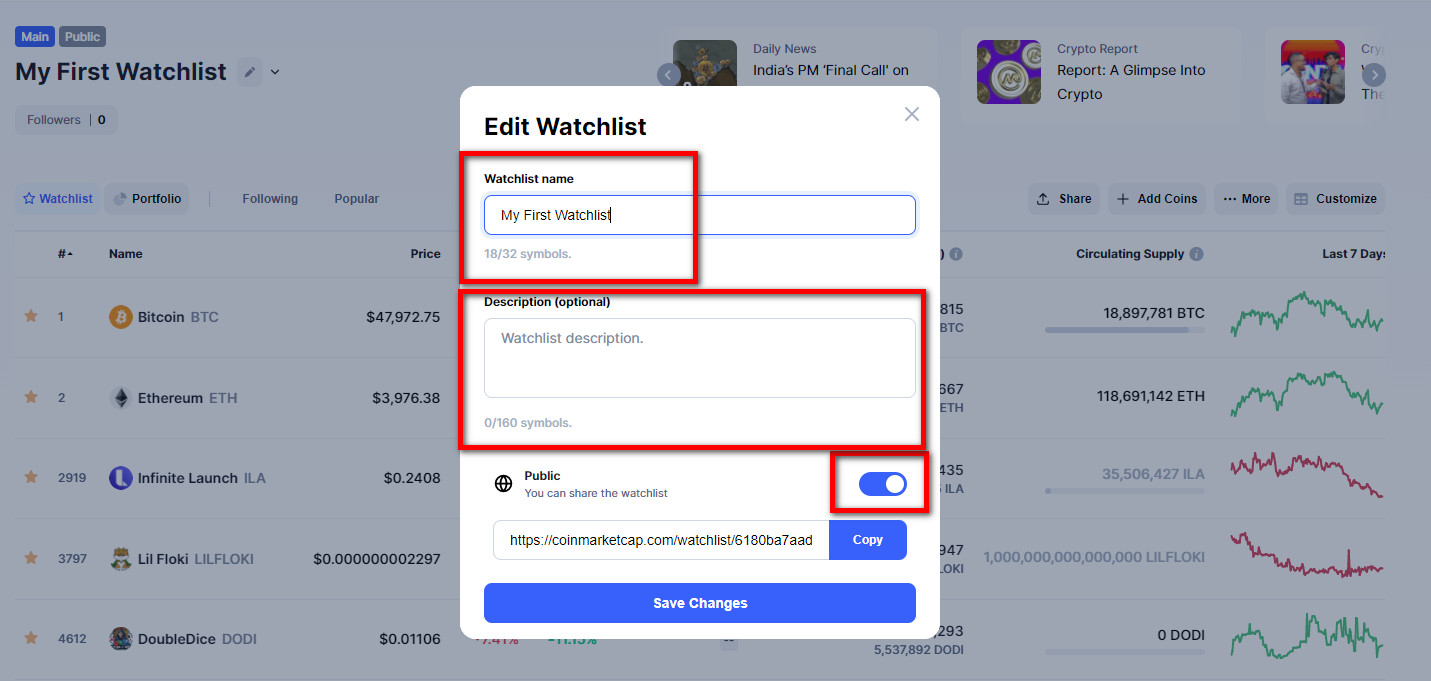Click the Watchlist description text area
This screenshot has width=1431, height=681.
pos(700,358)
